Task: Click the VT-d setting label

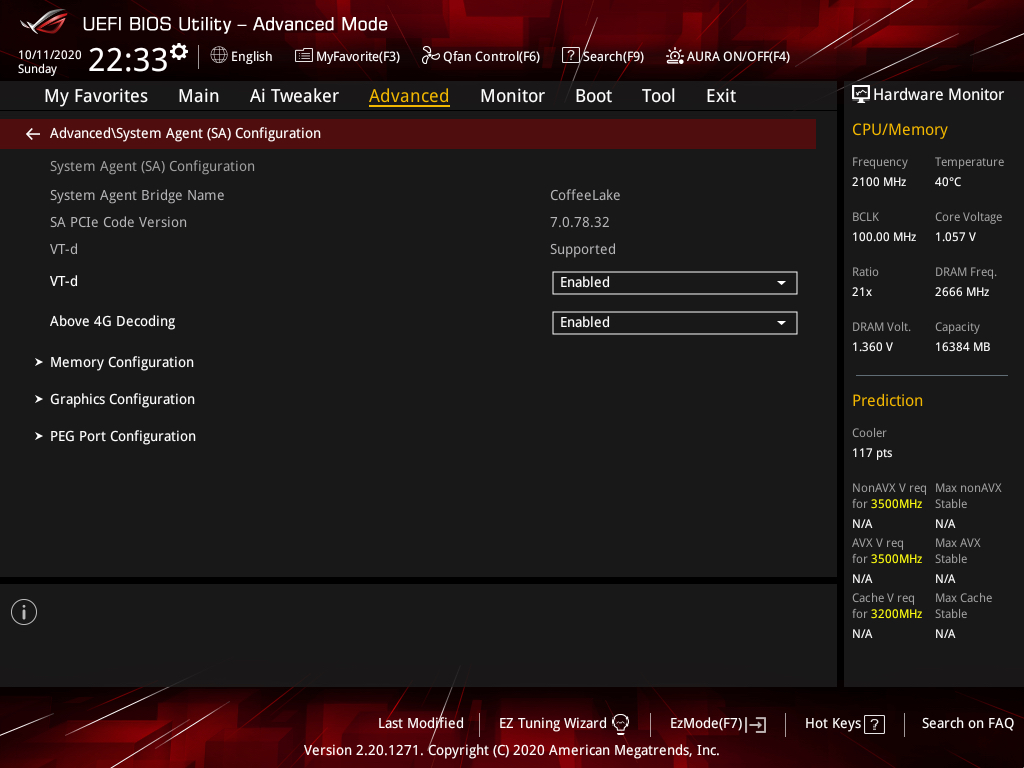Action: (x=64, y=281)
